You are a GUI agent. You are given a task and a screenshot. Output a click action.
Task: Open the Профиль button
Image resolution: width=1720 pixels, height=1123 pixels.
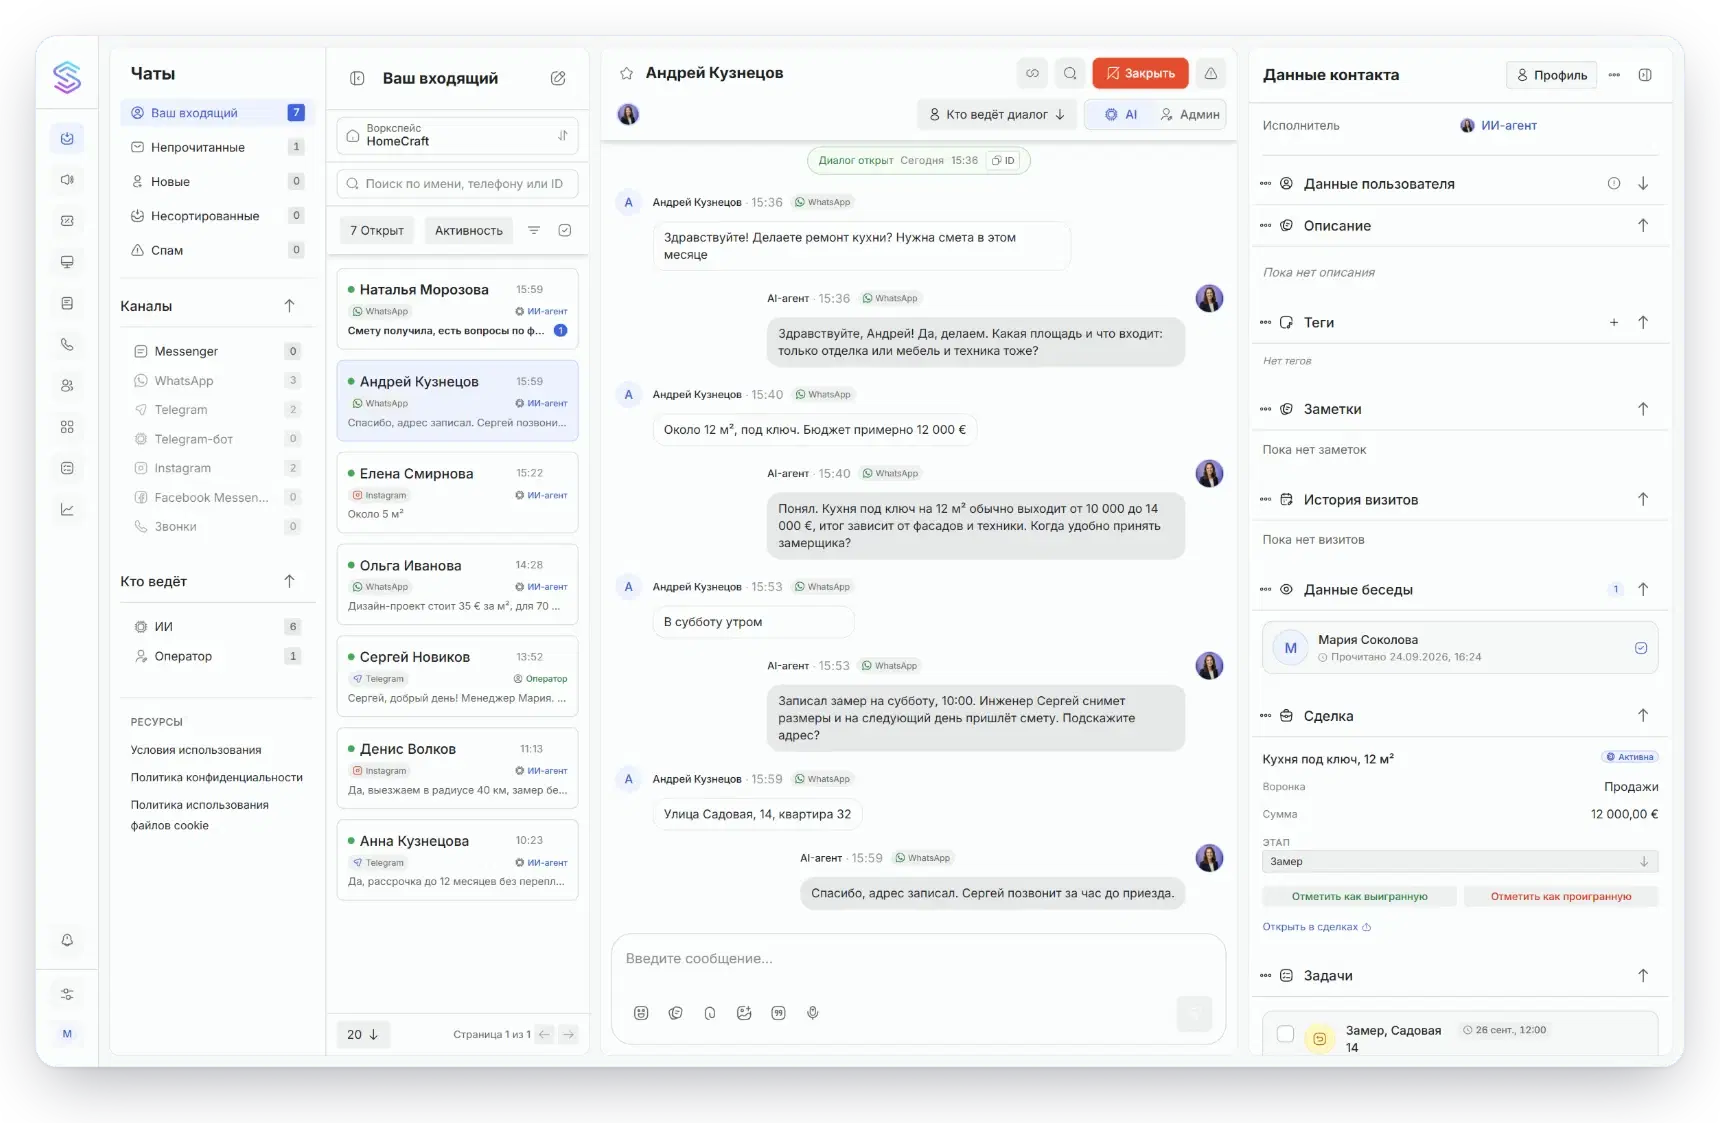1552,75
